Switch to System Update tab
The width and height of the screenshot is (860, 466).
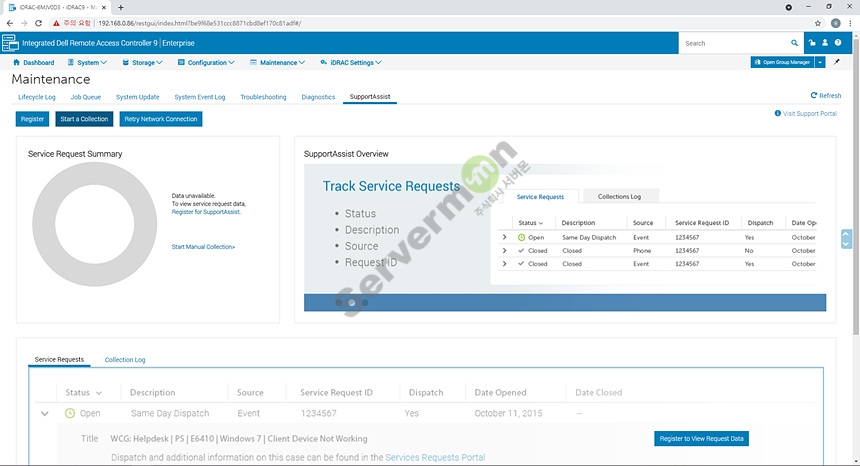[x=138, y=97]
